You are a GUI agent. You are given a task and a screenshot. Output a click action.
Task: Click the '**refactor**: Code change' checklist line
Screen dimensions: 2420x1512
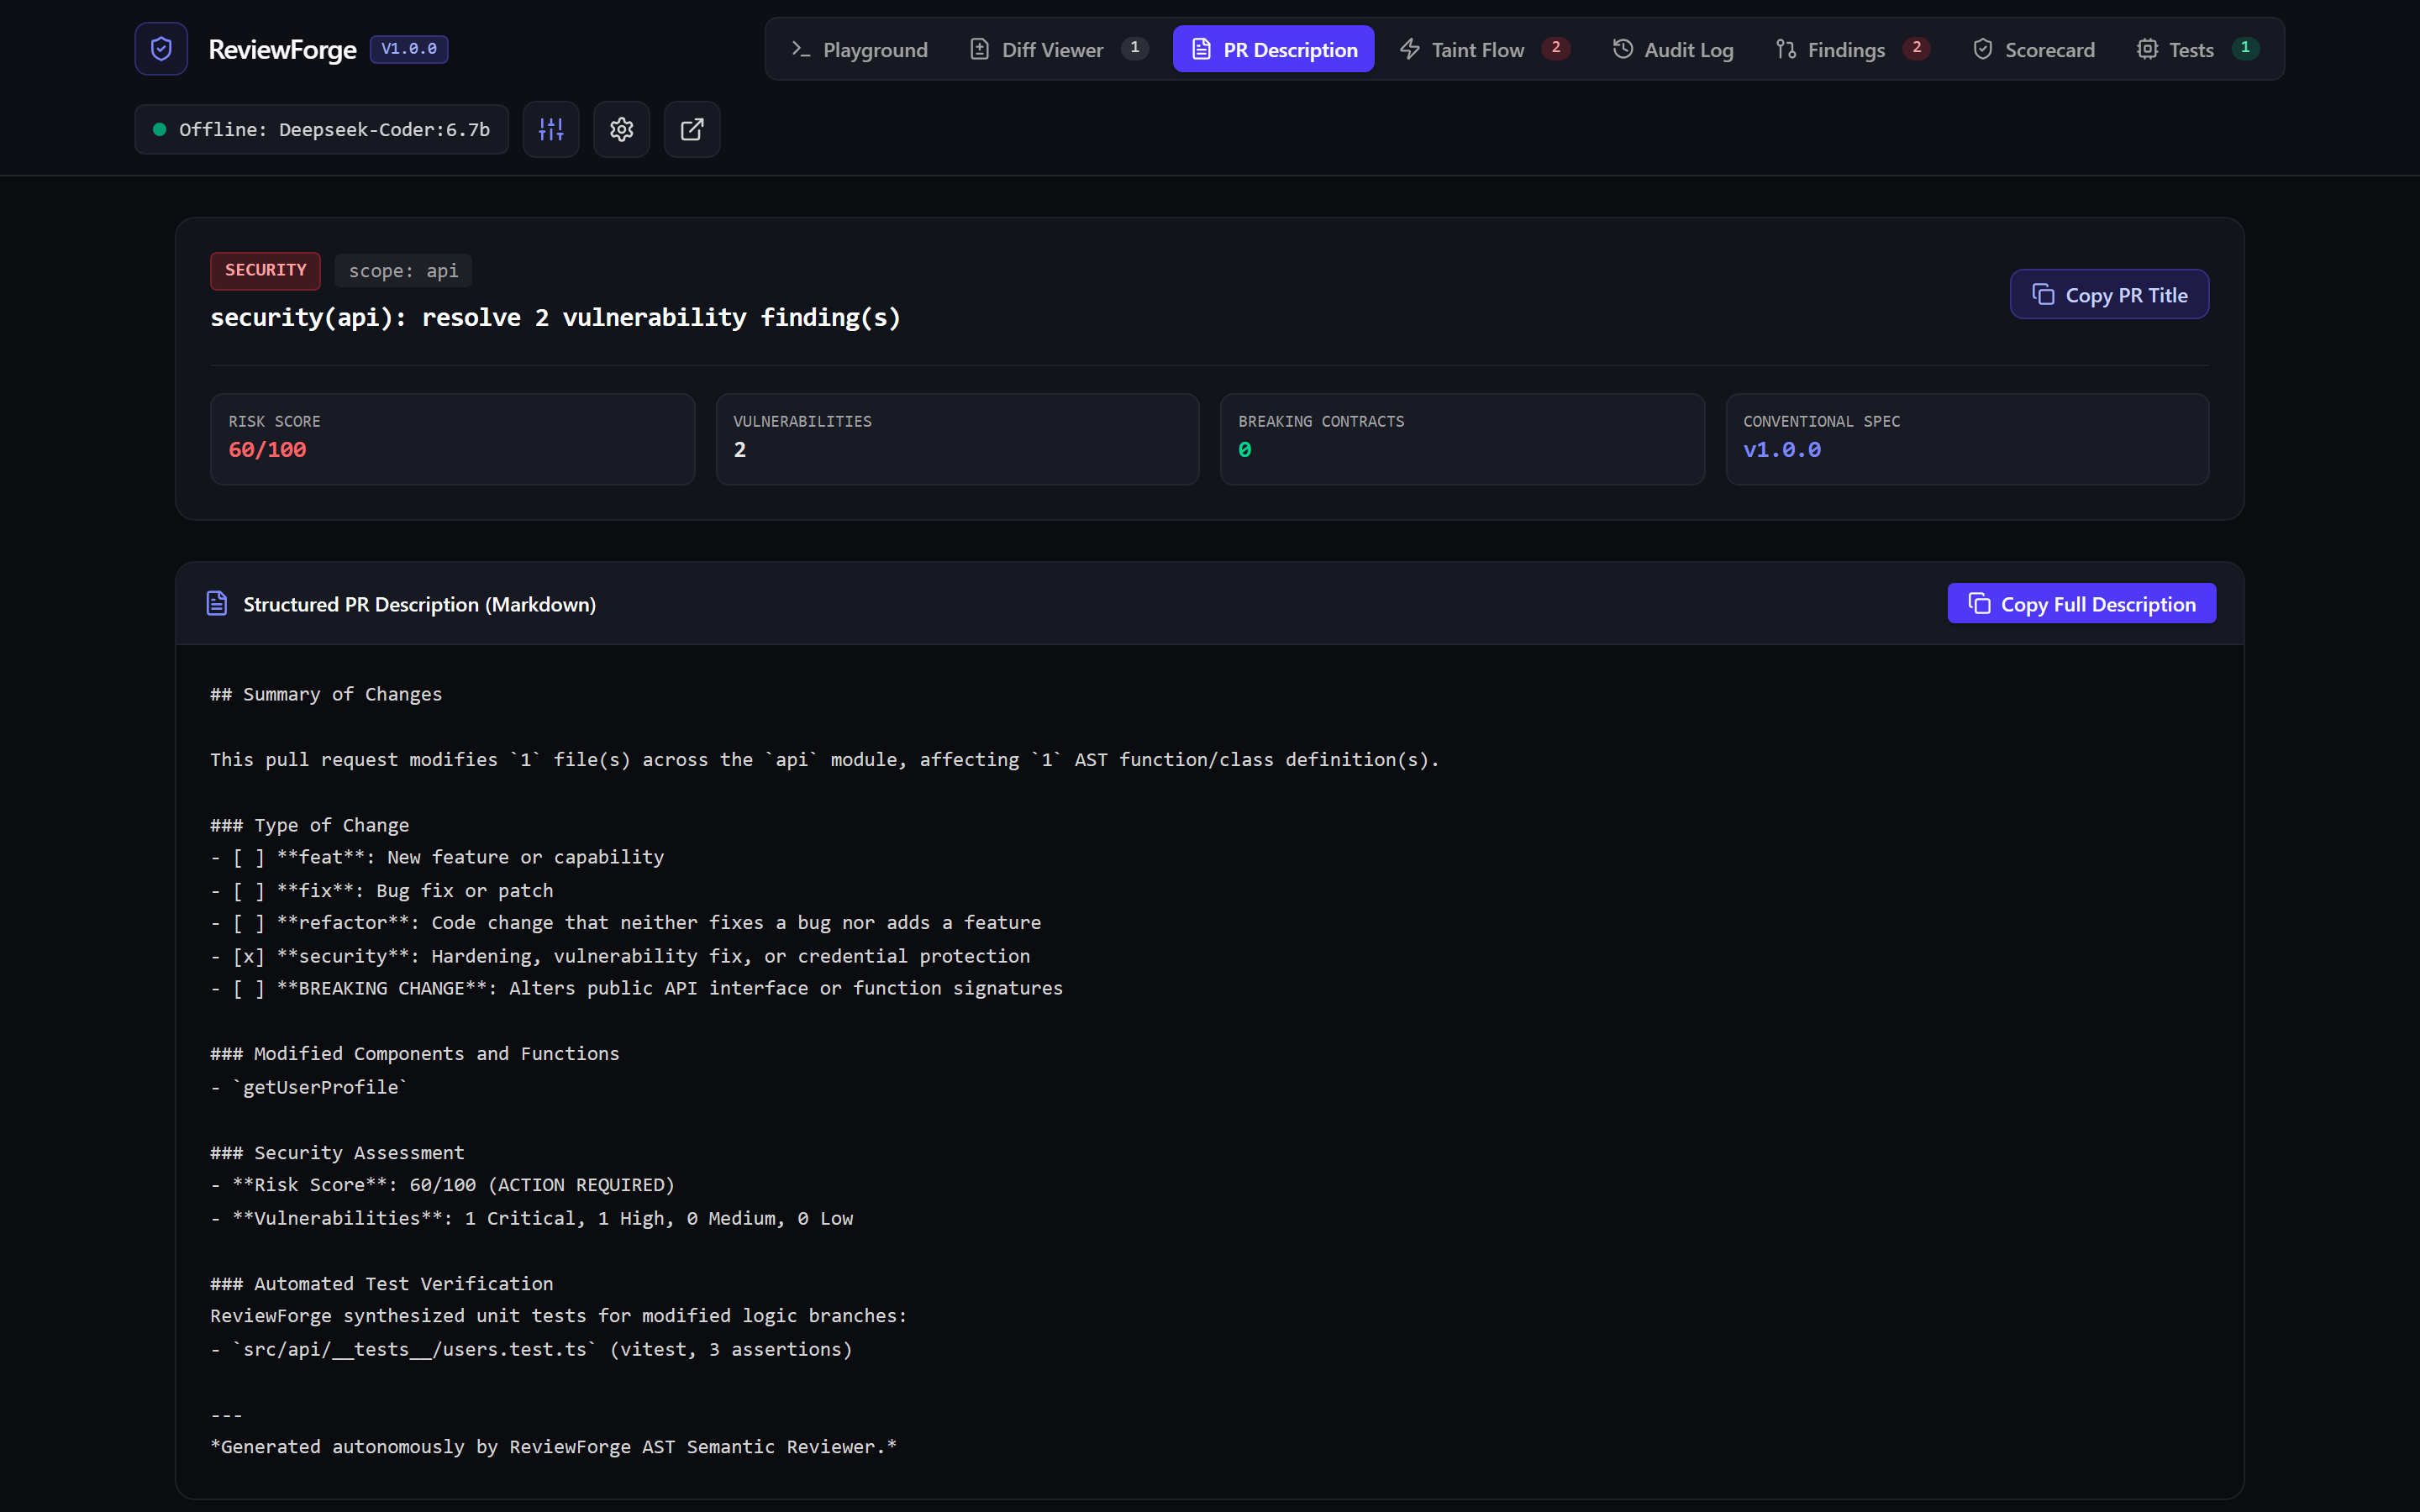click(x=625, y=923)
